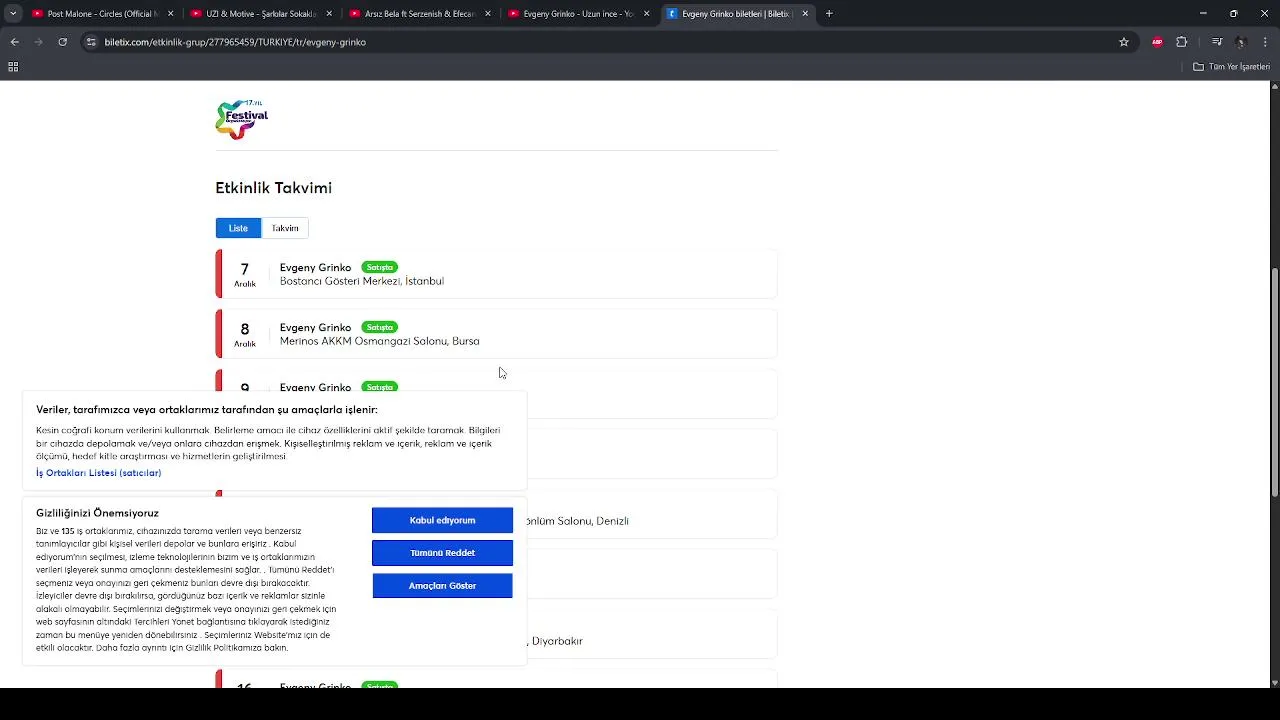The height and width of the screenshot is (720, 1280).
Task: View site information icon in address bar
Action: [x=91, y=42]
